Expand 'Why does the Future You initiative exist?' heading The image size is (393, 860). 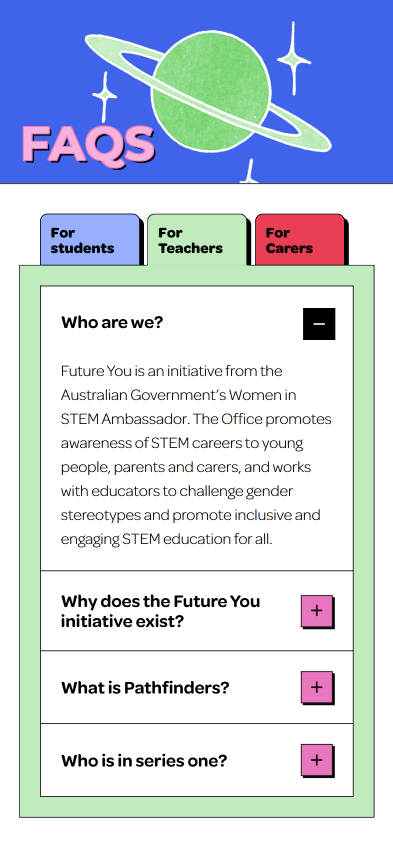(161, 611)
